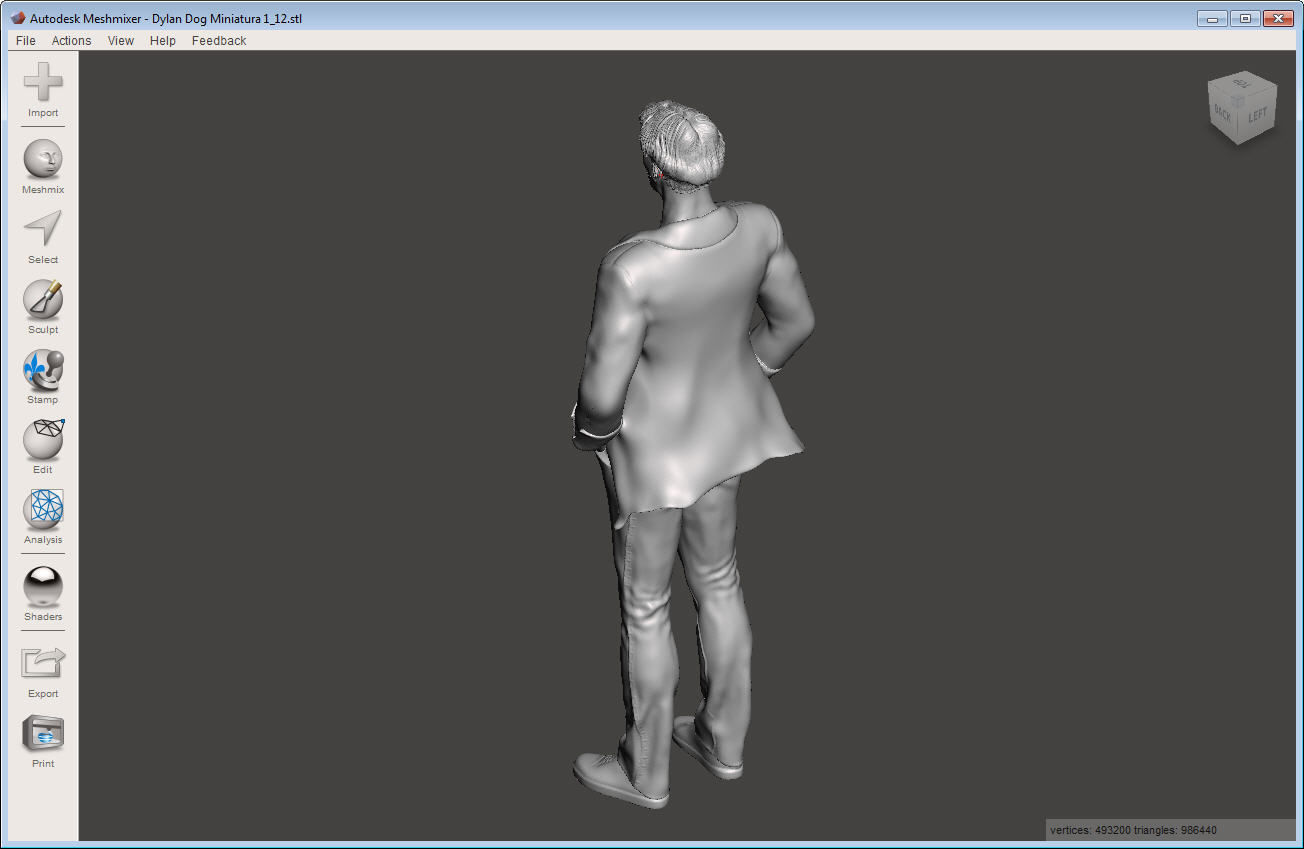
Task: Click the Meshmixer app icon in title bar
Action: (18, 18)
